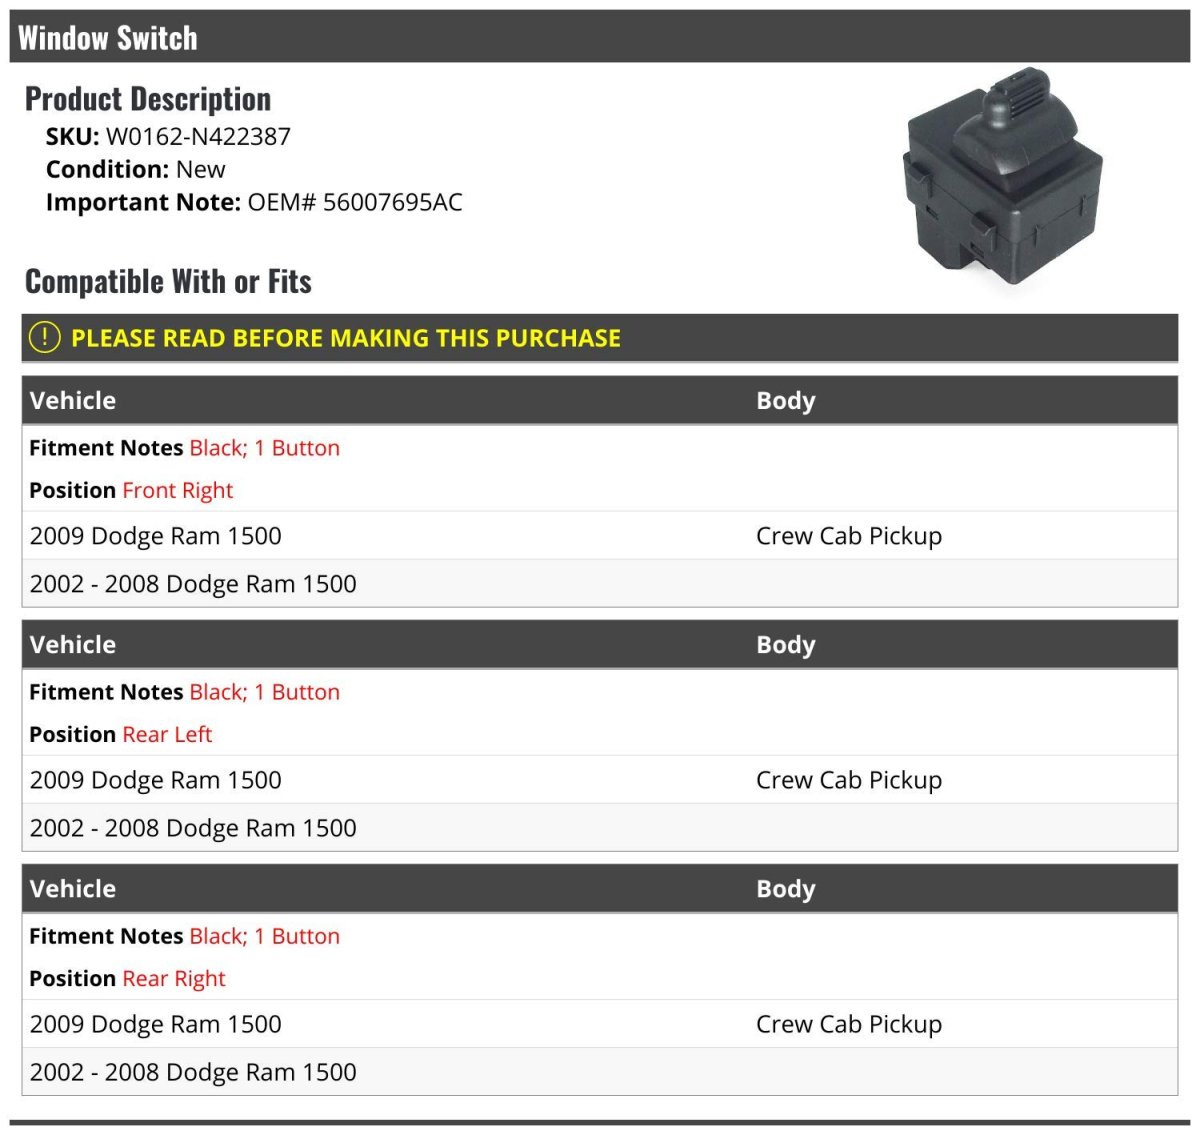The height and width of the screenshot is (1135, 1200).
Task: Select 2009 Dodge Ram 1500 in Front Right table
Action: [x=156, y=536]
